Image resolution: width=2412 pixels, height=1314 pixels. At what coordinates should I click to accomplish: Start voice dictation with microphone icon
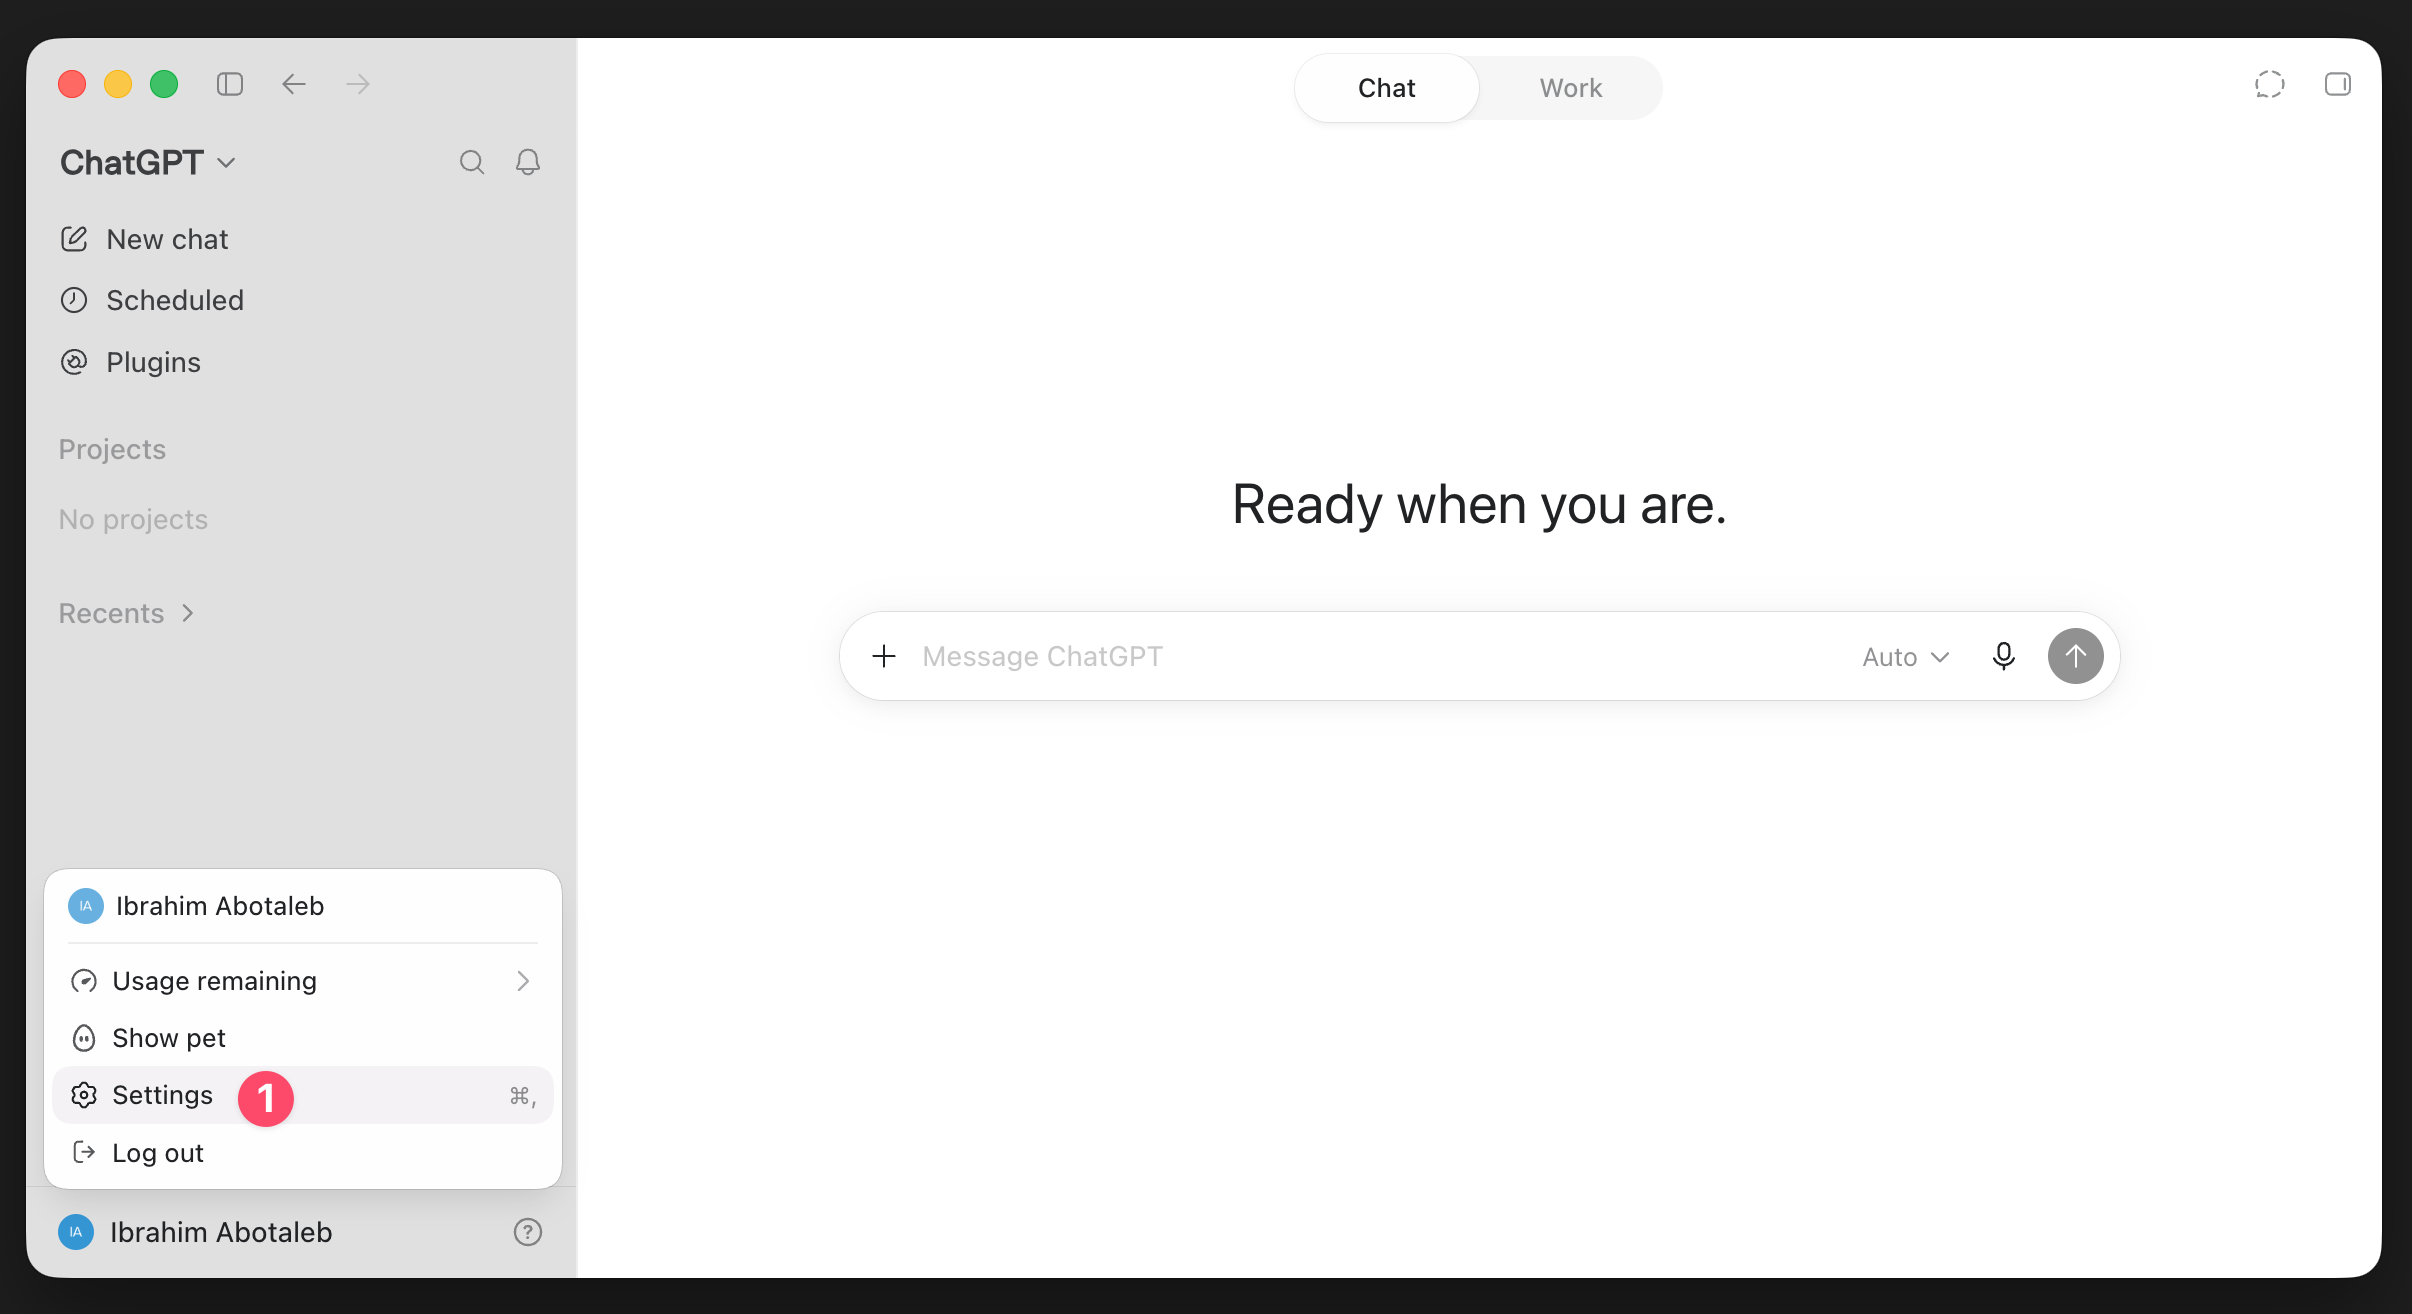pyautogui.click(x=2004, y=656)
